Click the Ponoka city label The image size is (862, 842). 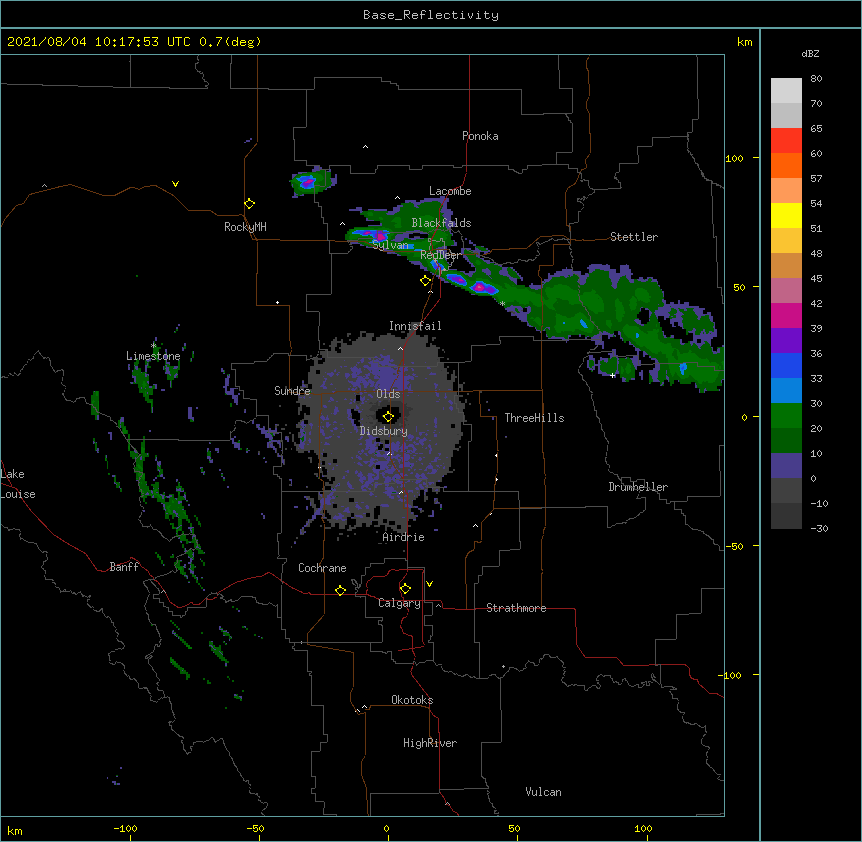click(480, 136)
